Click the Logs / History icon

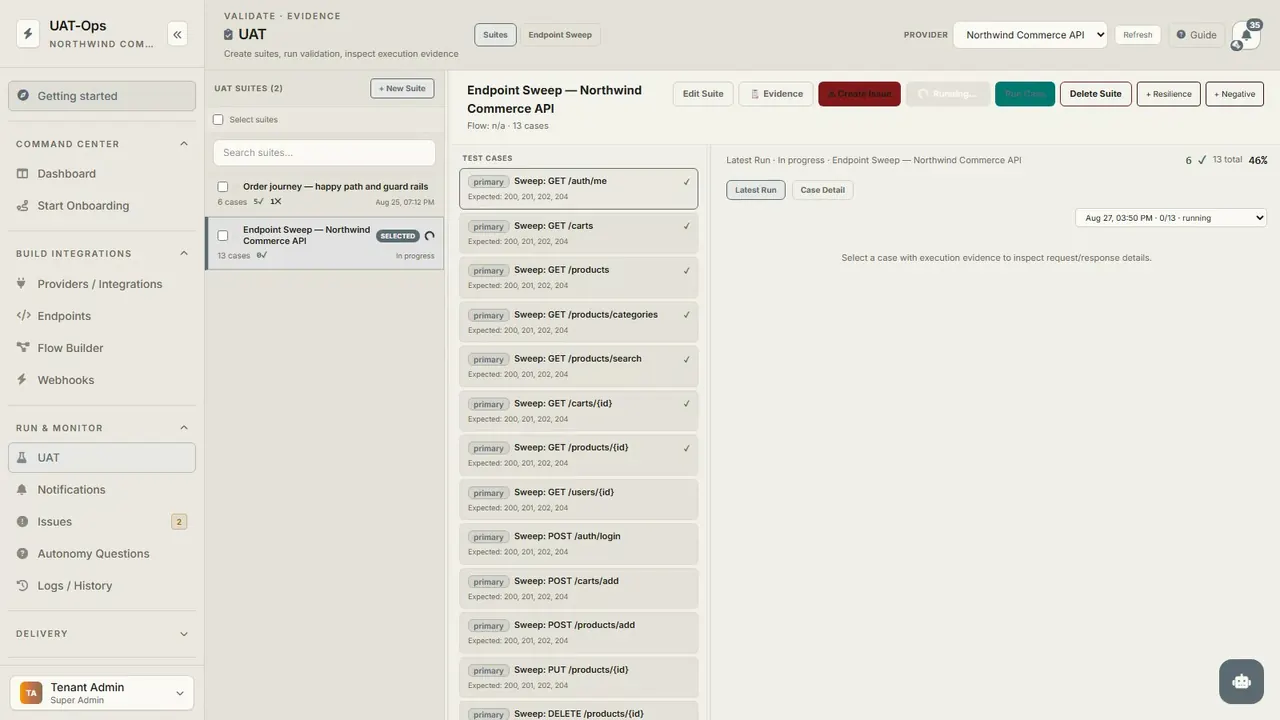pyautogui.click(x=23, y=586)
